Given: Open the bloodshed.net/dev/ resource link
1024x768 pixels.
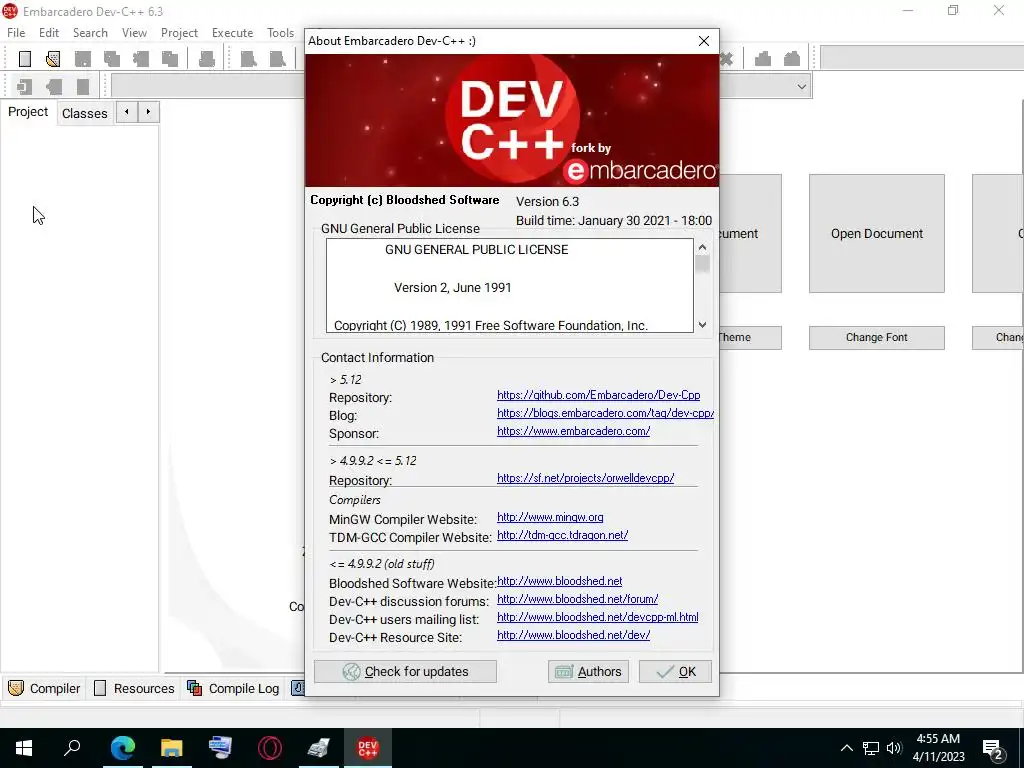Looking at the screenshot, I should (x=573, y=635).
